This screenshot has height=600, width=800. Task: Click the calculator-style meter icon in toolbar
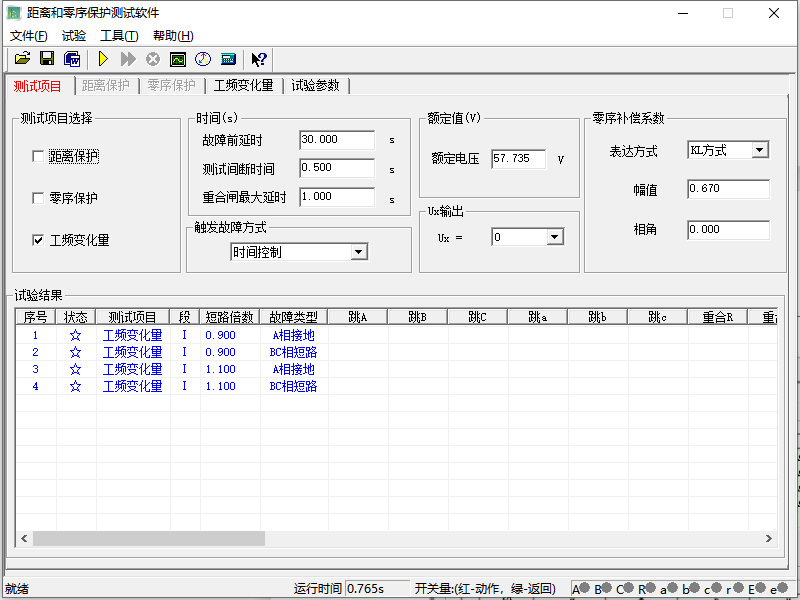pos(228,59)
